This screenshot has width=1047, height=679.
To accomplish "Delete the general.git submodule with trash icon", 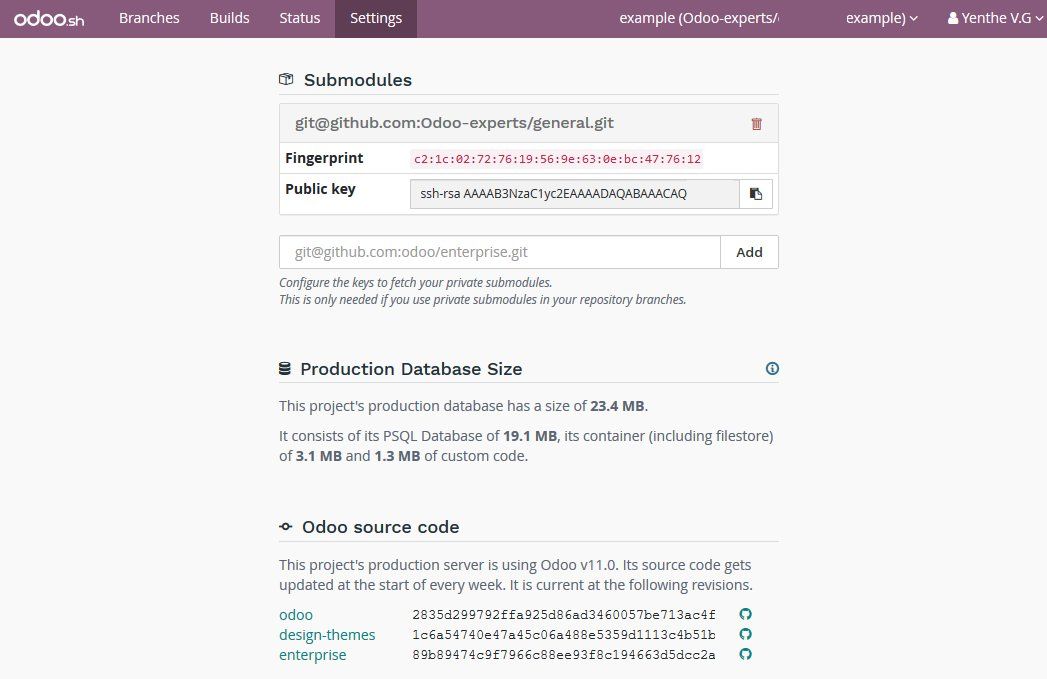I will click(x=756, y=124).
